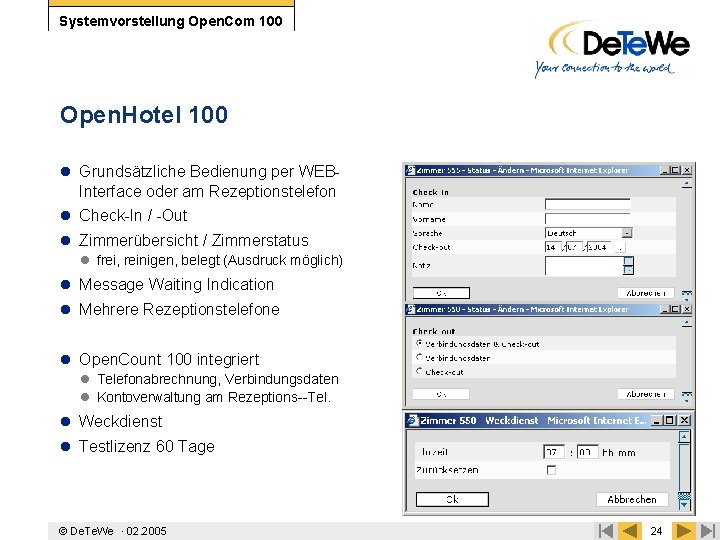720x540 pixels.
Task: Click the Vorname input field
Action: pyautogui.click(x=587, y=219)
